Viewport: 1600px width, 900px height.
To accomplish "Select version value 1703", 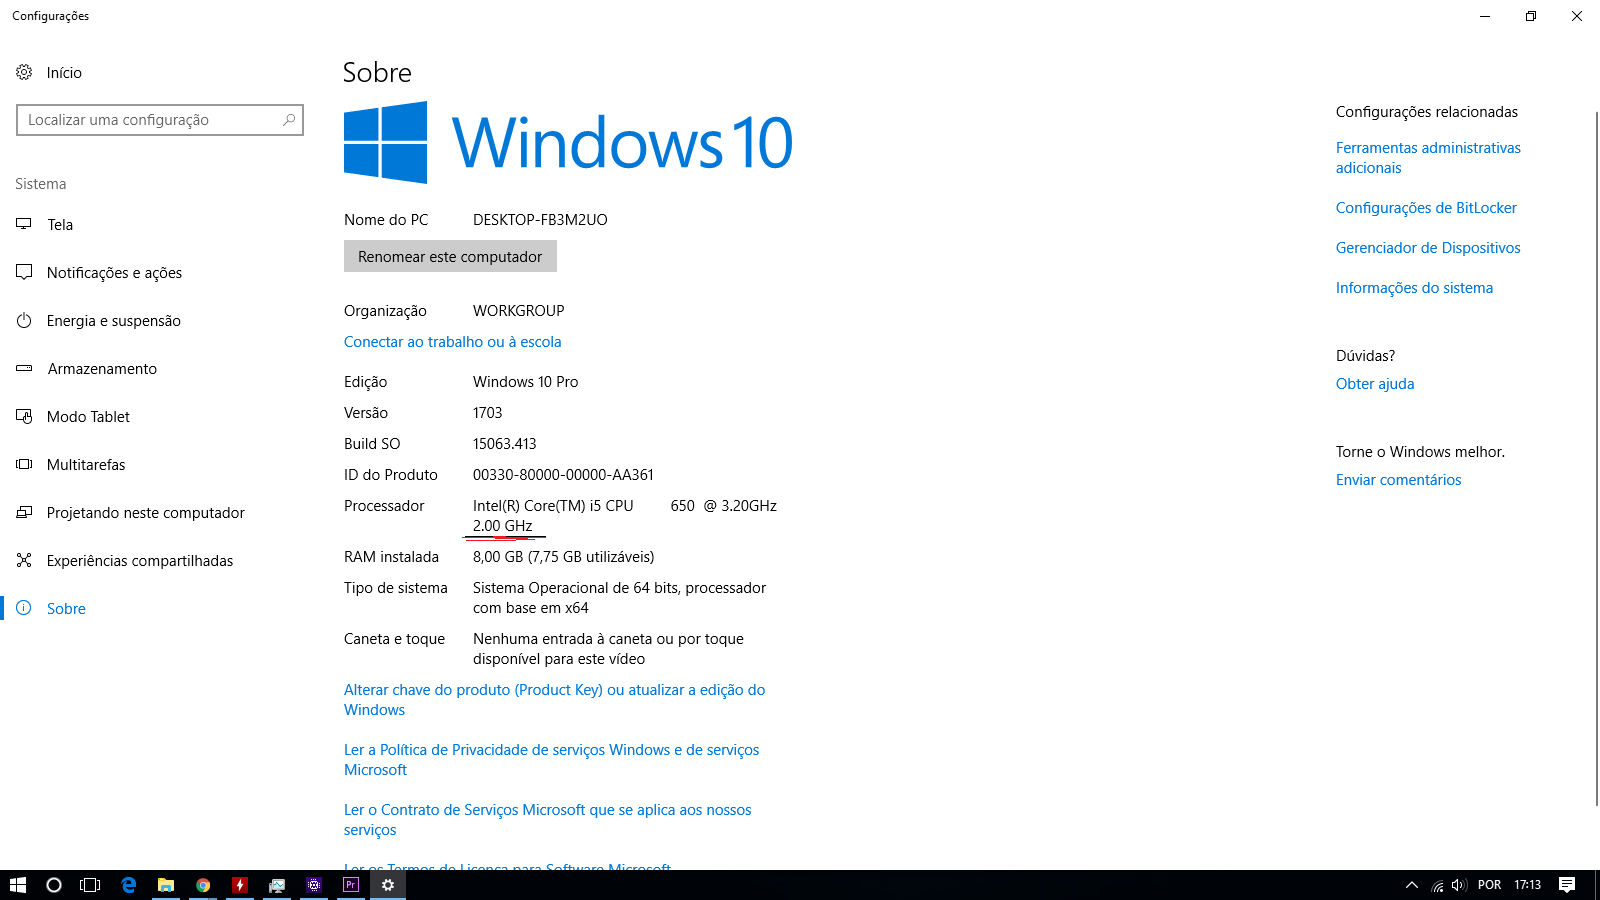I will pos(487,413).
